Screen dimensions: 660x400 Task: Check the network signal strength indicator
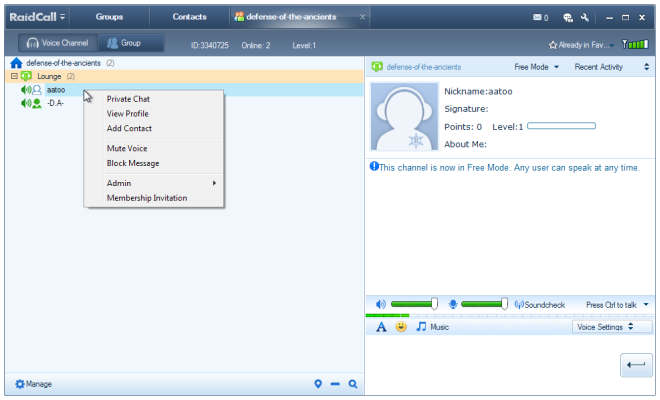coord(635,44)
